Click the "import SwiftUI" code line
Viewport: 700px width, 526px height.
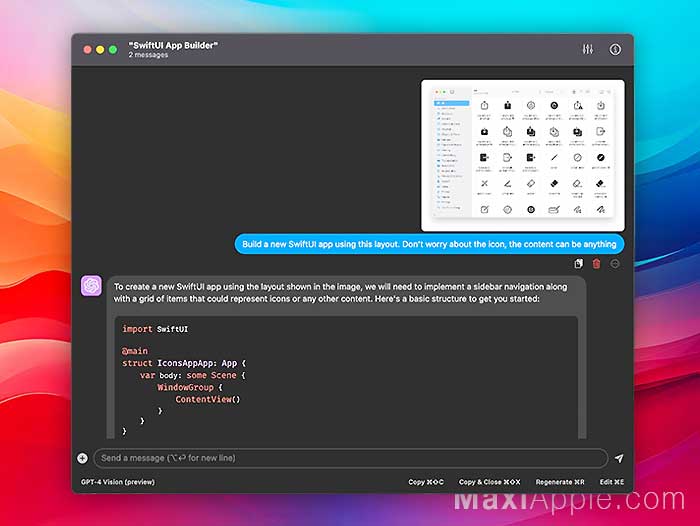tap(155, 329)
